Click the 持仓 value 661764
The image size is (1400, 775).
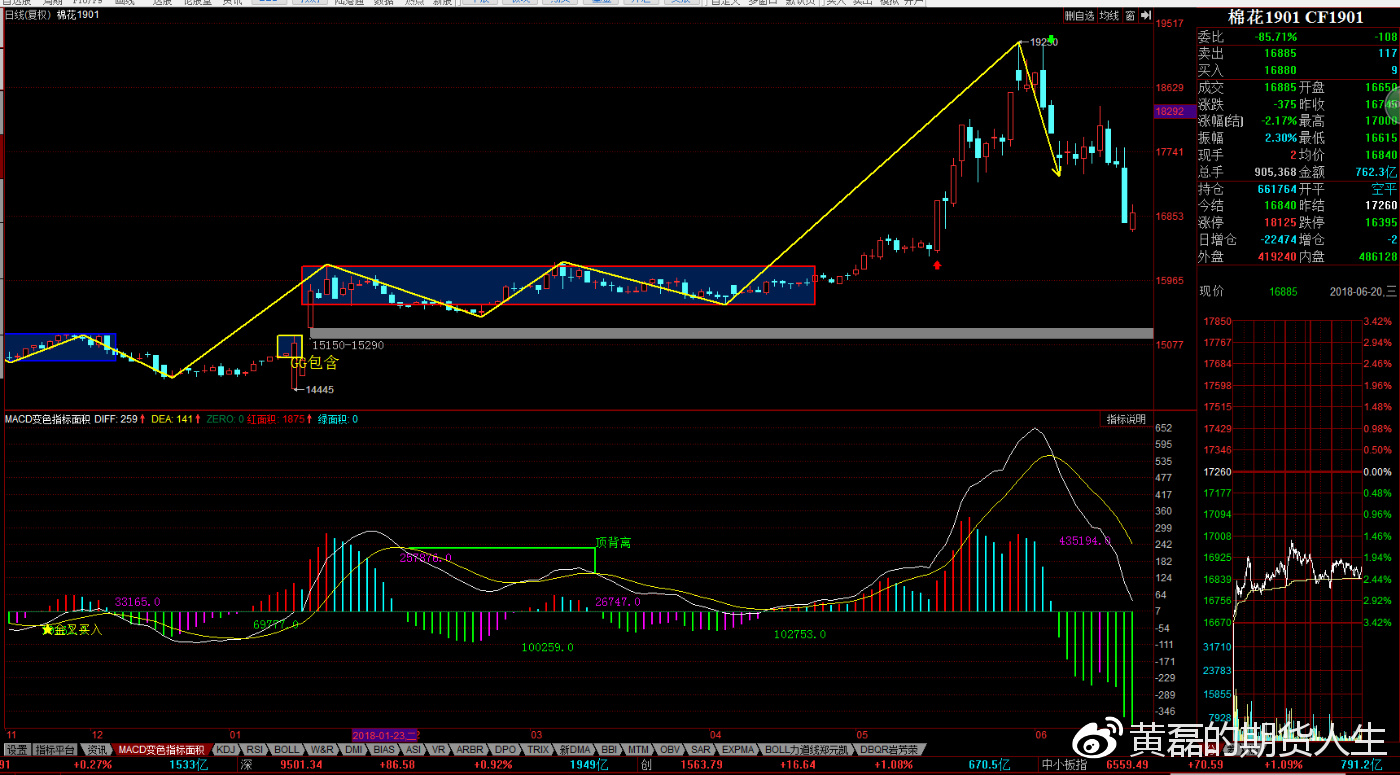coord(1277,189)
